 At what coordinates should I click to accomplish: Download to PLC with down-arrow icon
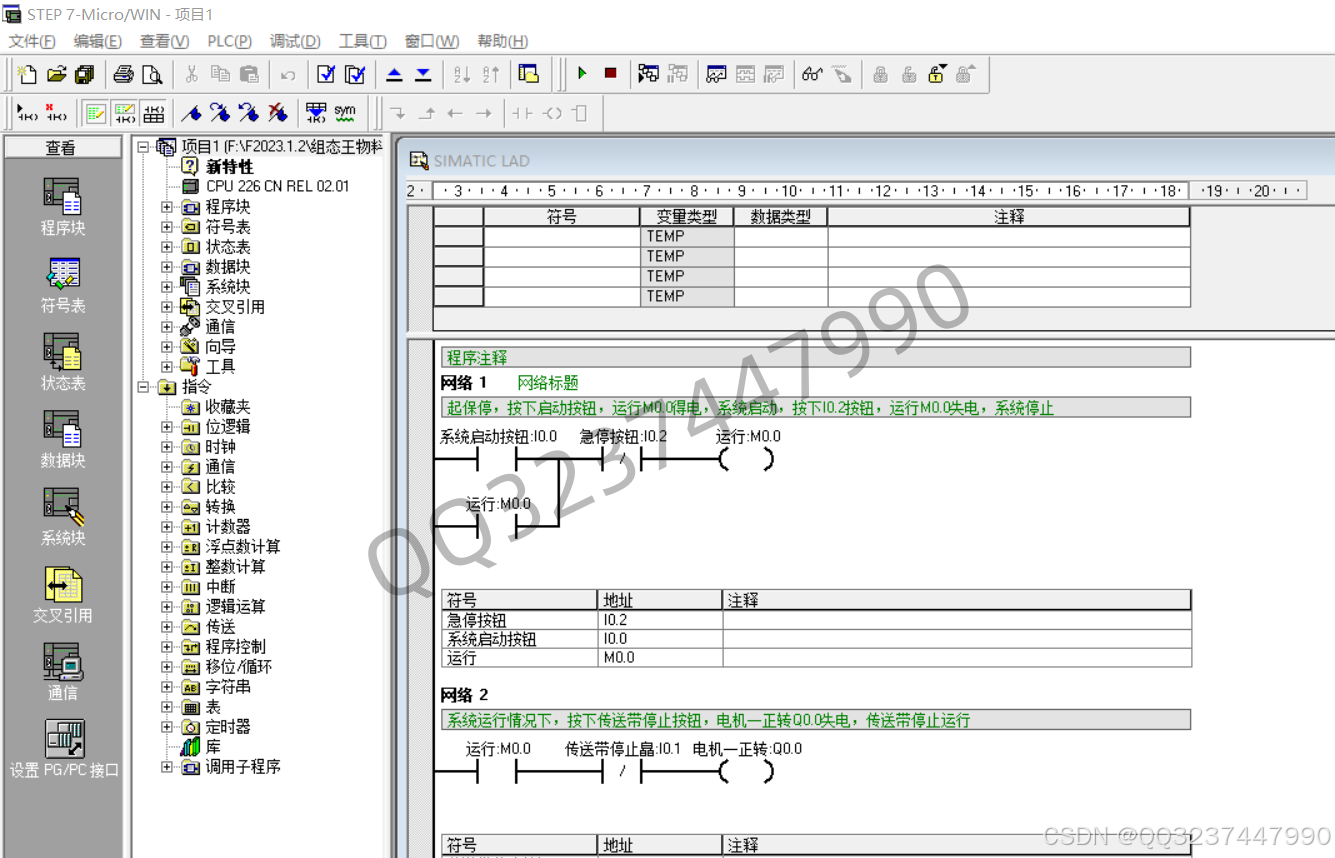pos(423,74)
